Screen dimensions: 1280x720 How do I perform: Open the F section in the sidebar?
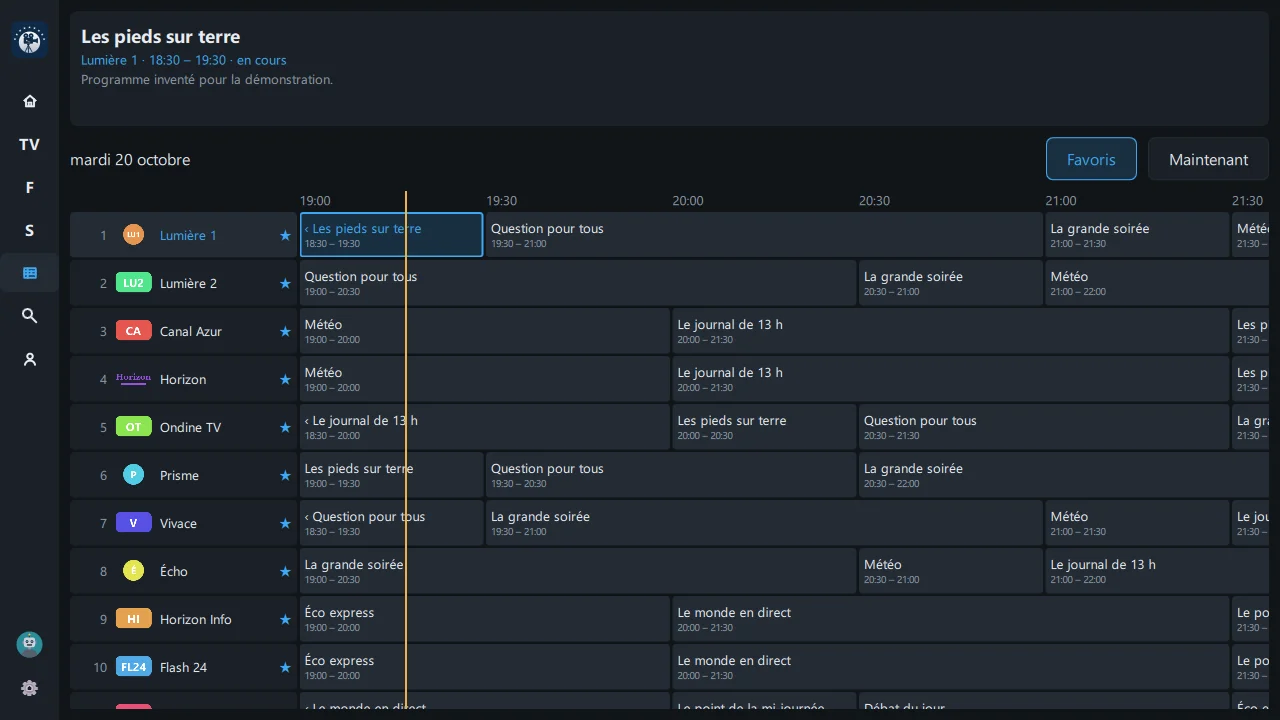(29, 187)
